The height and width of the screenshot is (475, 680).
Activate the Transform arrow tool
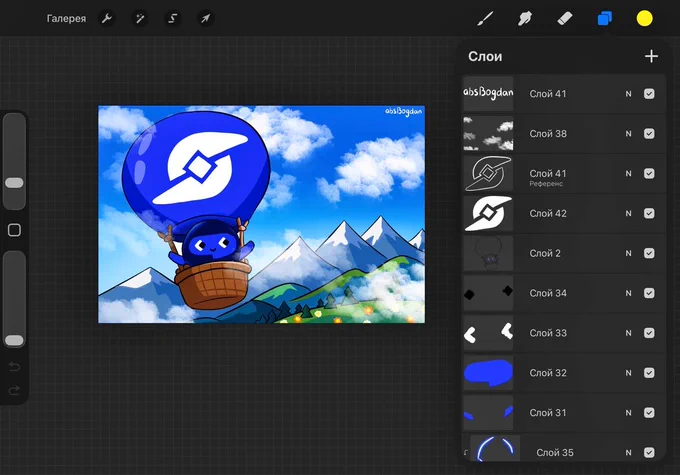click(x=206, y=19)
